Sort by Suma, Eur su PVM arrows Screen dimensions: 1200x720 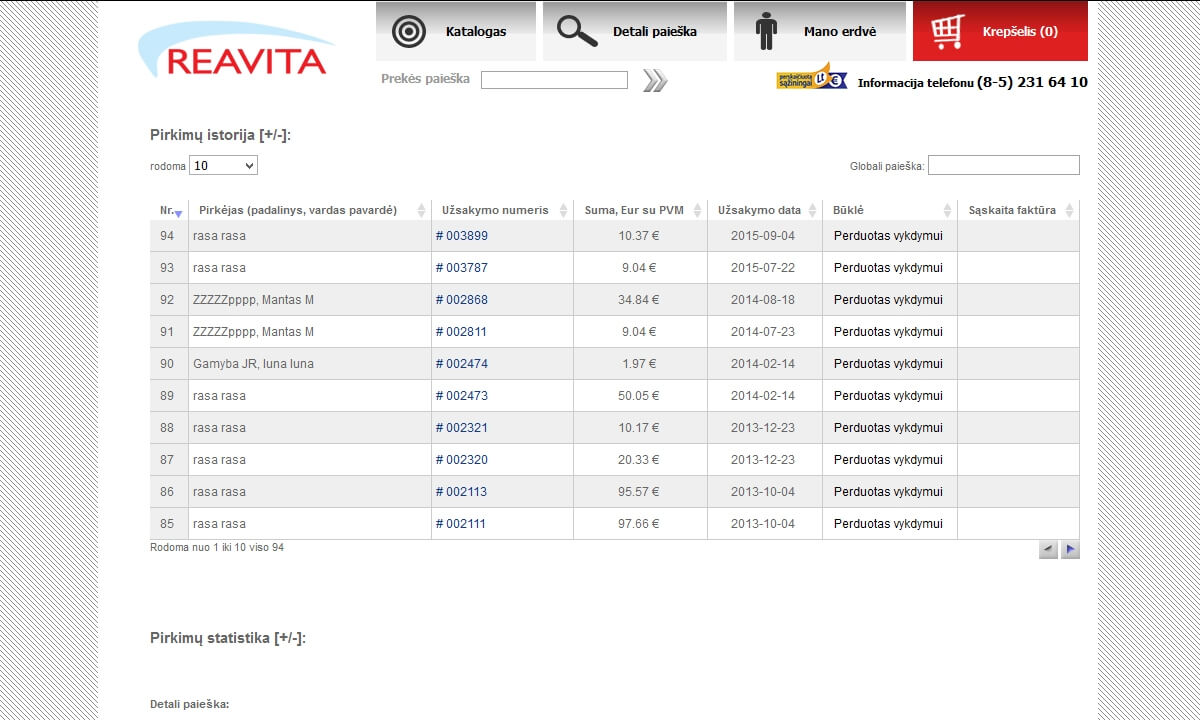click(697, 211)
